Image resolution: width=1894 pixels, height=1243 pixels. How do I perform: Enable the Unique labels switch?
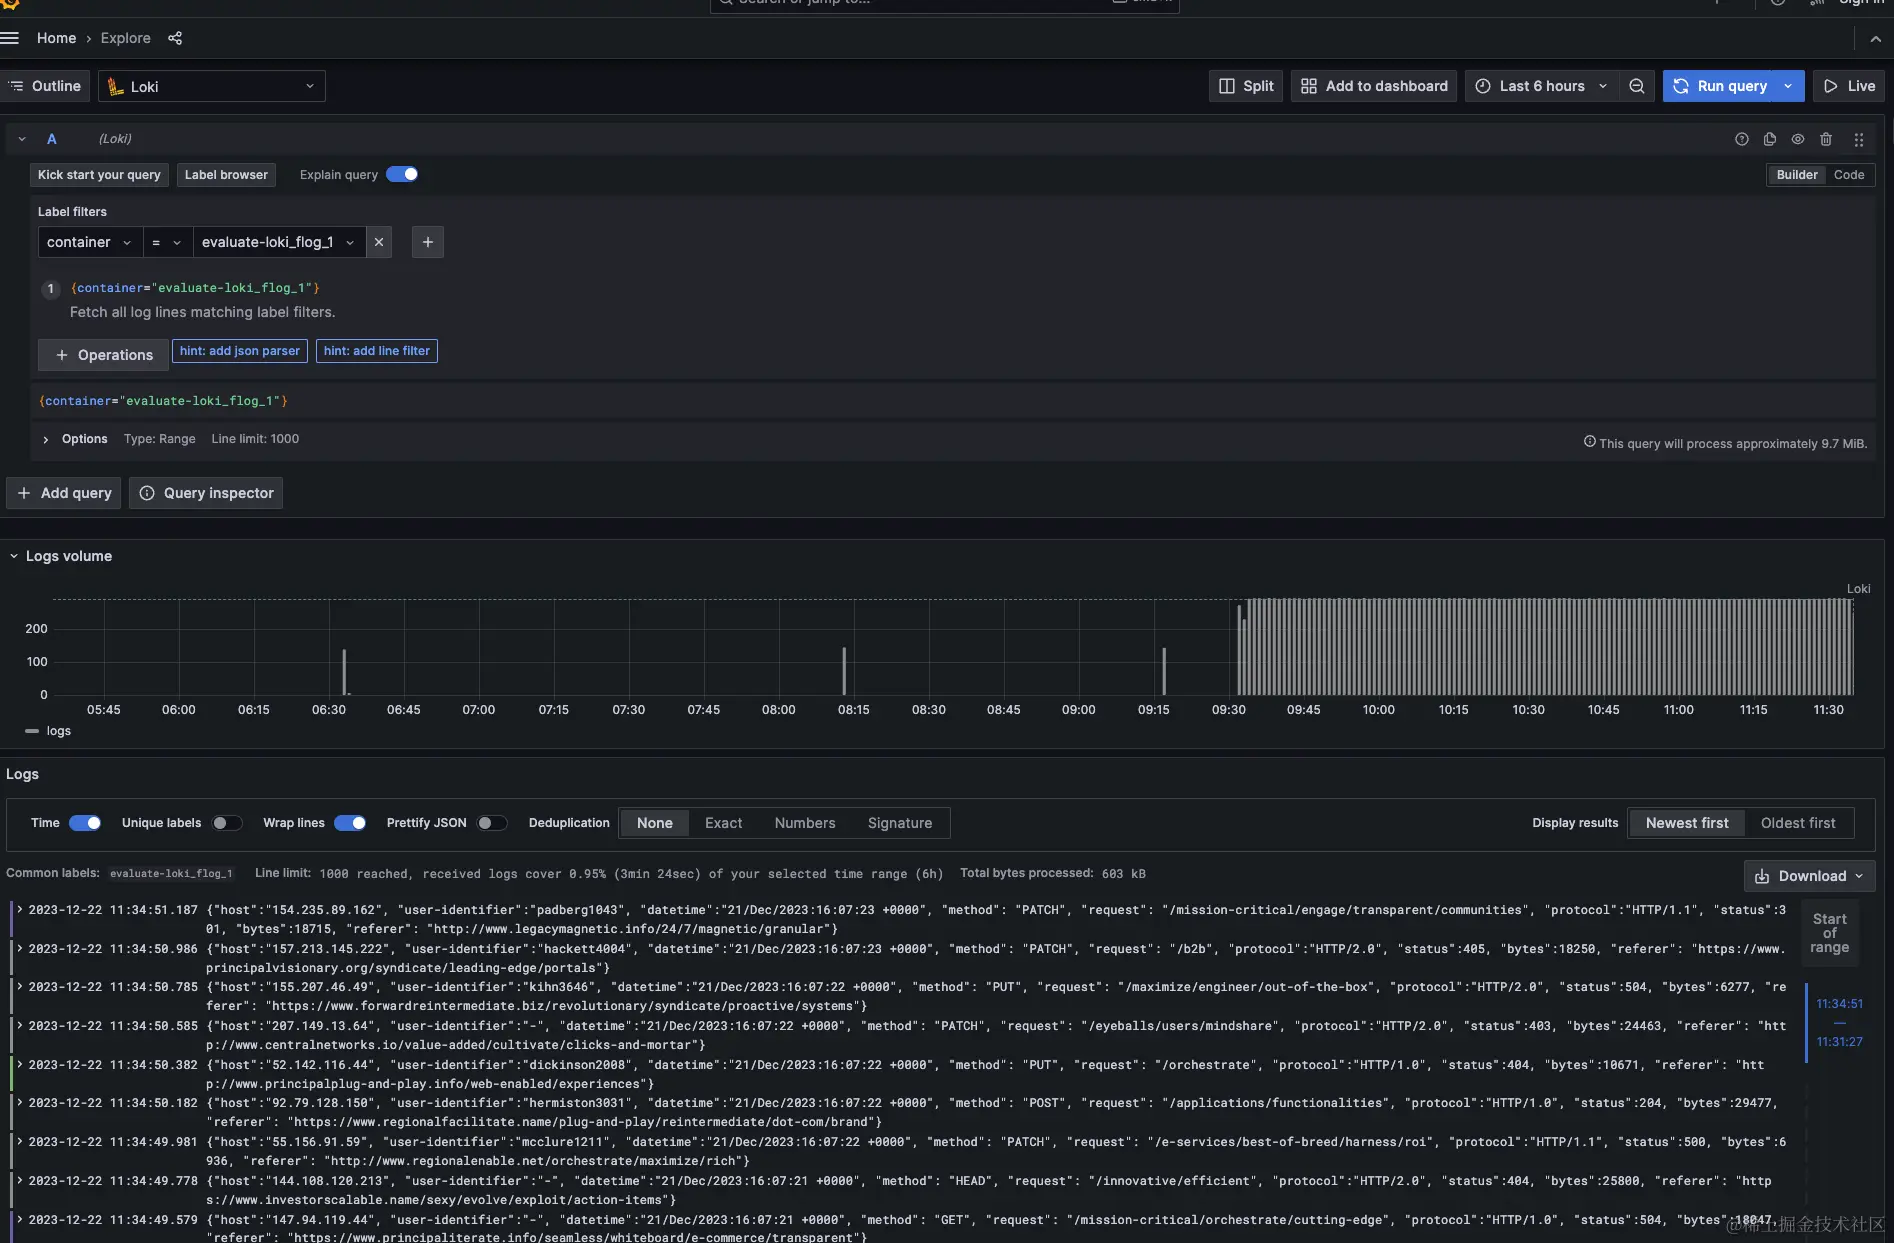tap(227, 823)
